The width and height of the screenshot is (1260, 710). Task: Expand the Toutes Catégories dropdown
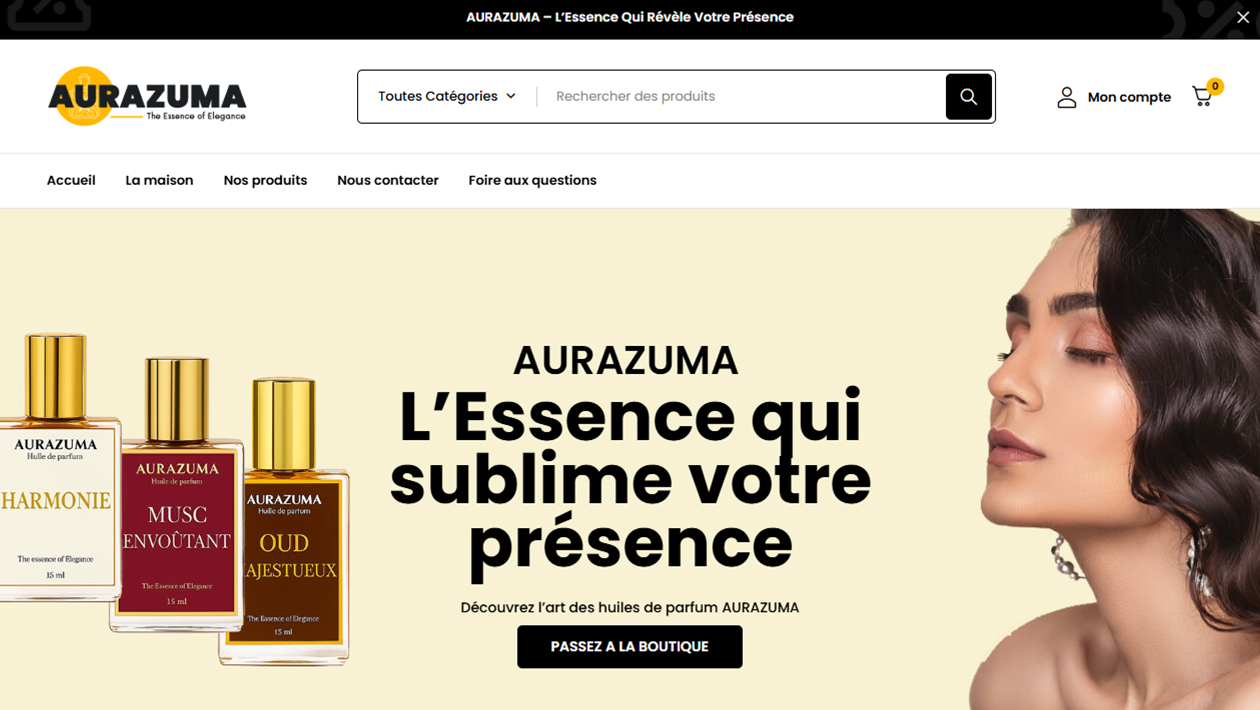pyautogui.click(x=447, y=96)
